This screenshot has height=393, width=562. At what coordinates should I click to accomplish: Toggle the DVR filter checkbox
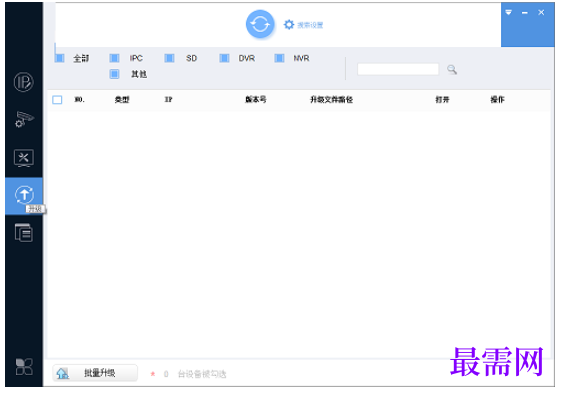(x=224, y=58)
